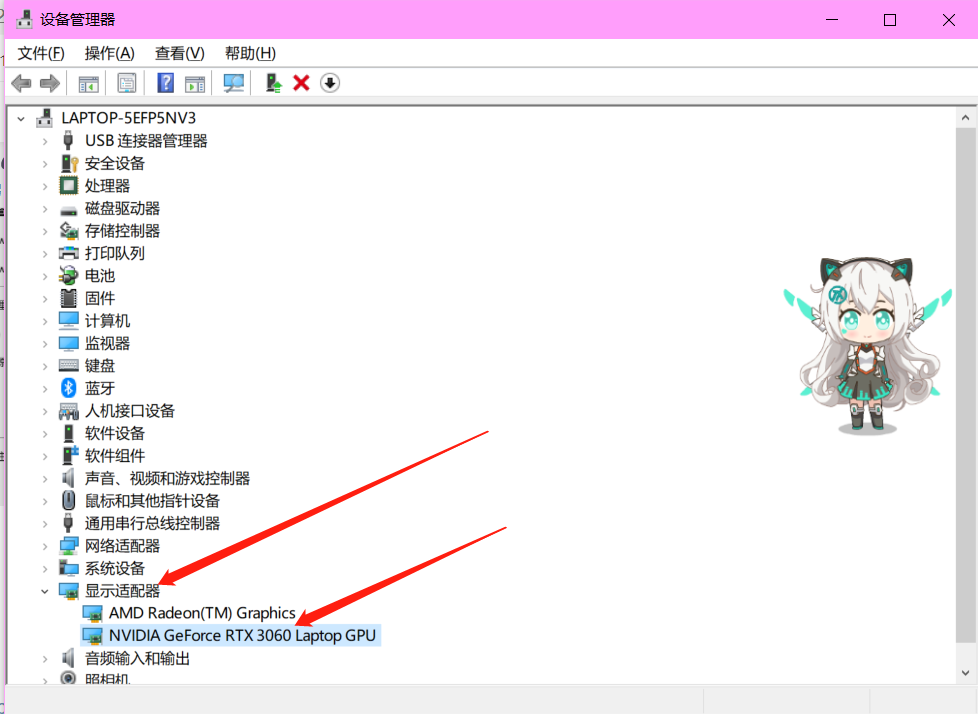
Task: Expand the 音频输入和输出 node chevron
Action: tap(45, 659)
